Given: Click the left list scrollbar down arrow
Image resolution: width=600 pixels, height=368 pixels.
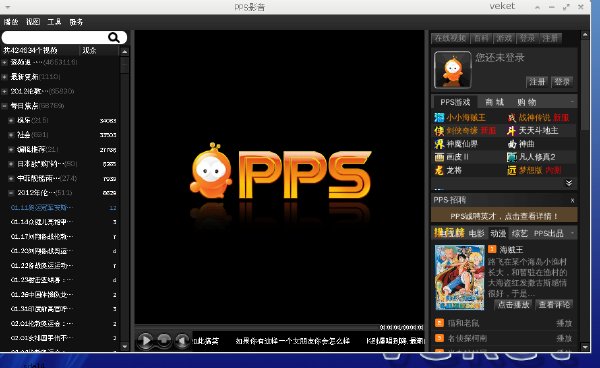Looking at the screenshot, I should [x=124, y=347].
